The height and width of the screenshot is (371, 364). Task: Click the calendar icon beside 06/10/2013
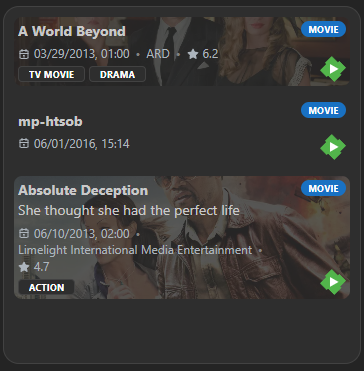tap(24, 234)
